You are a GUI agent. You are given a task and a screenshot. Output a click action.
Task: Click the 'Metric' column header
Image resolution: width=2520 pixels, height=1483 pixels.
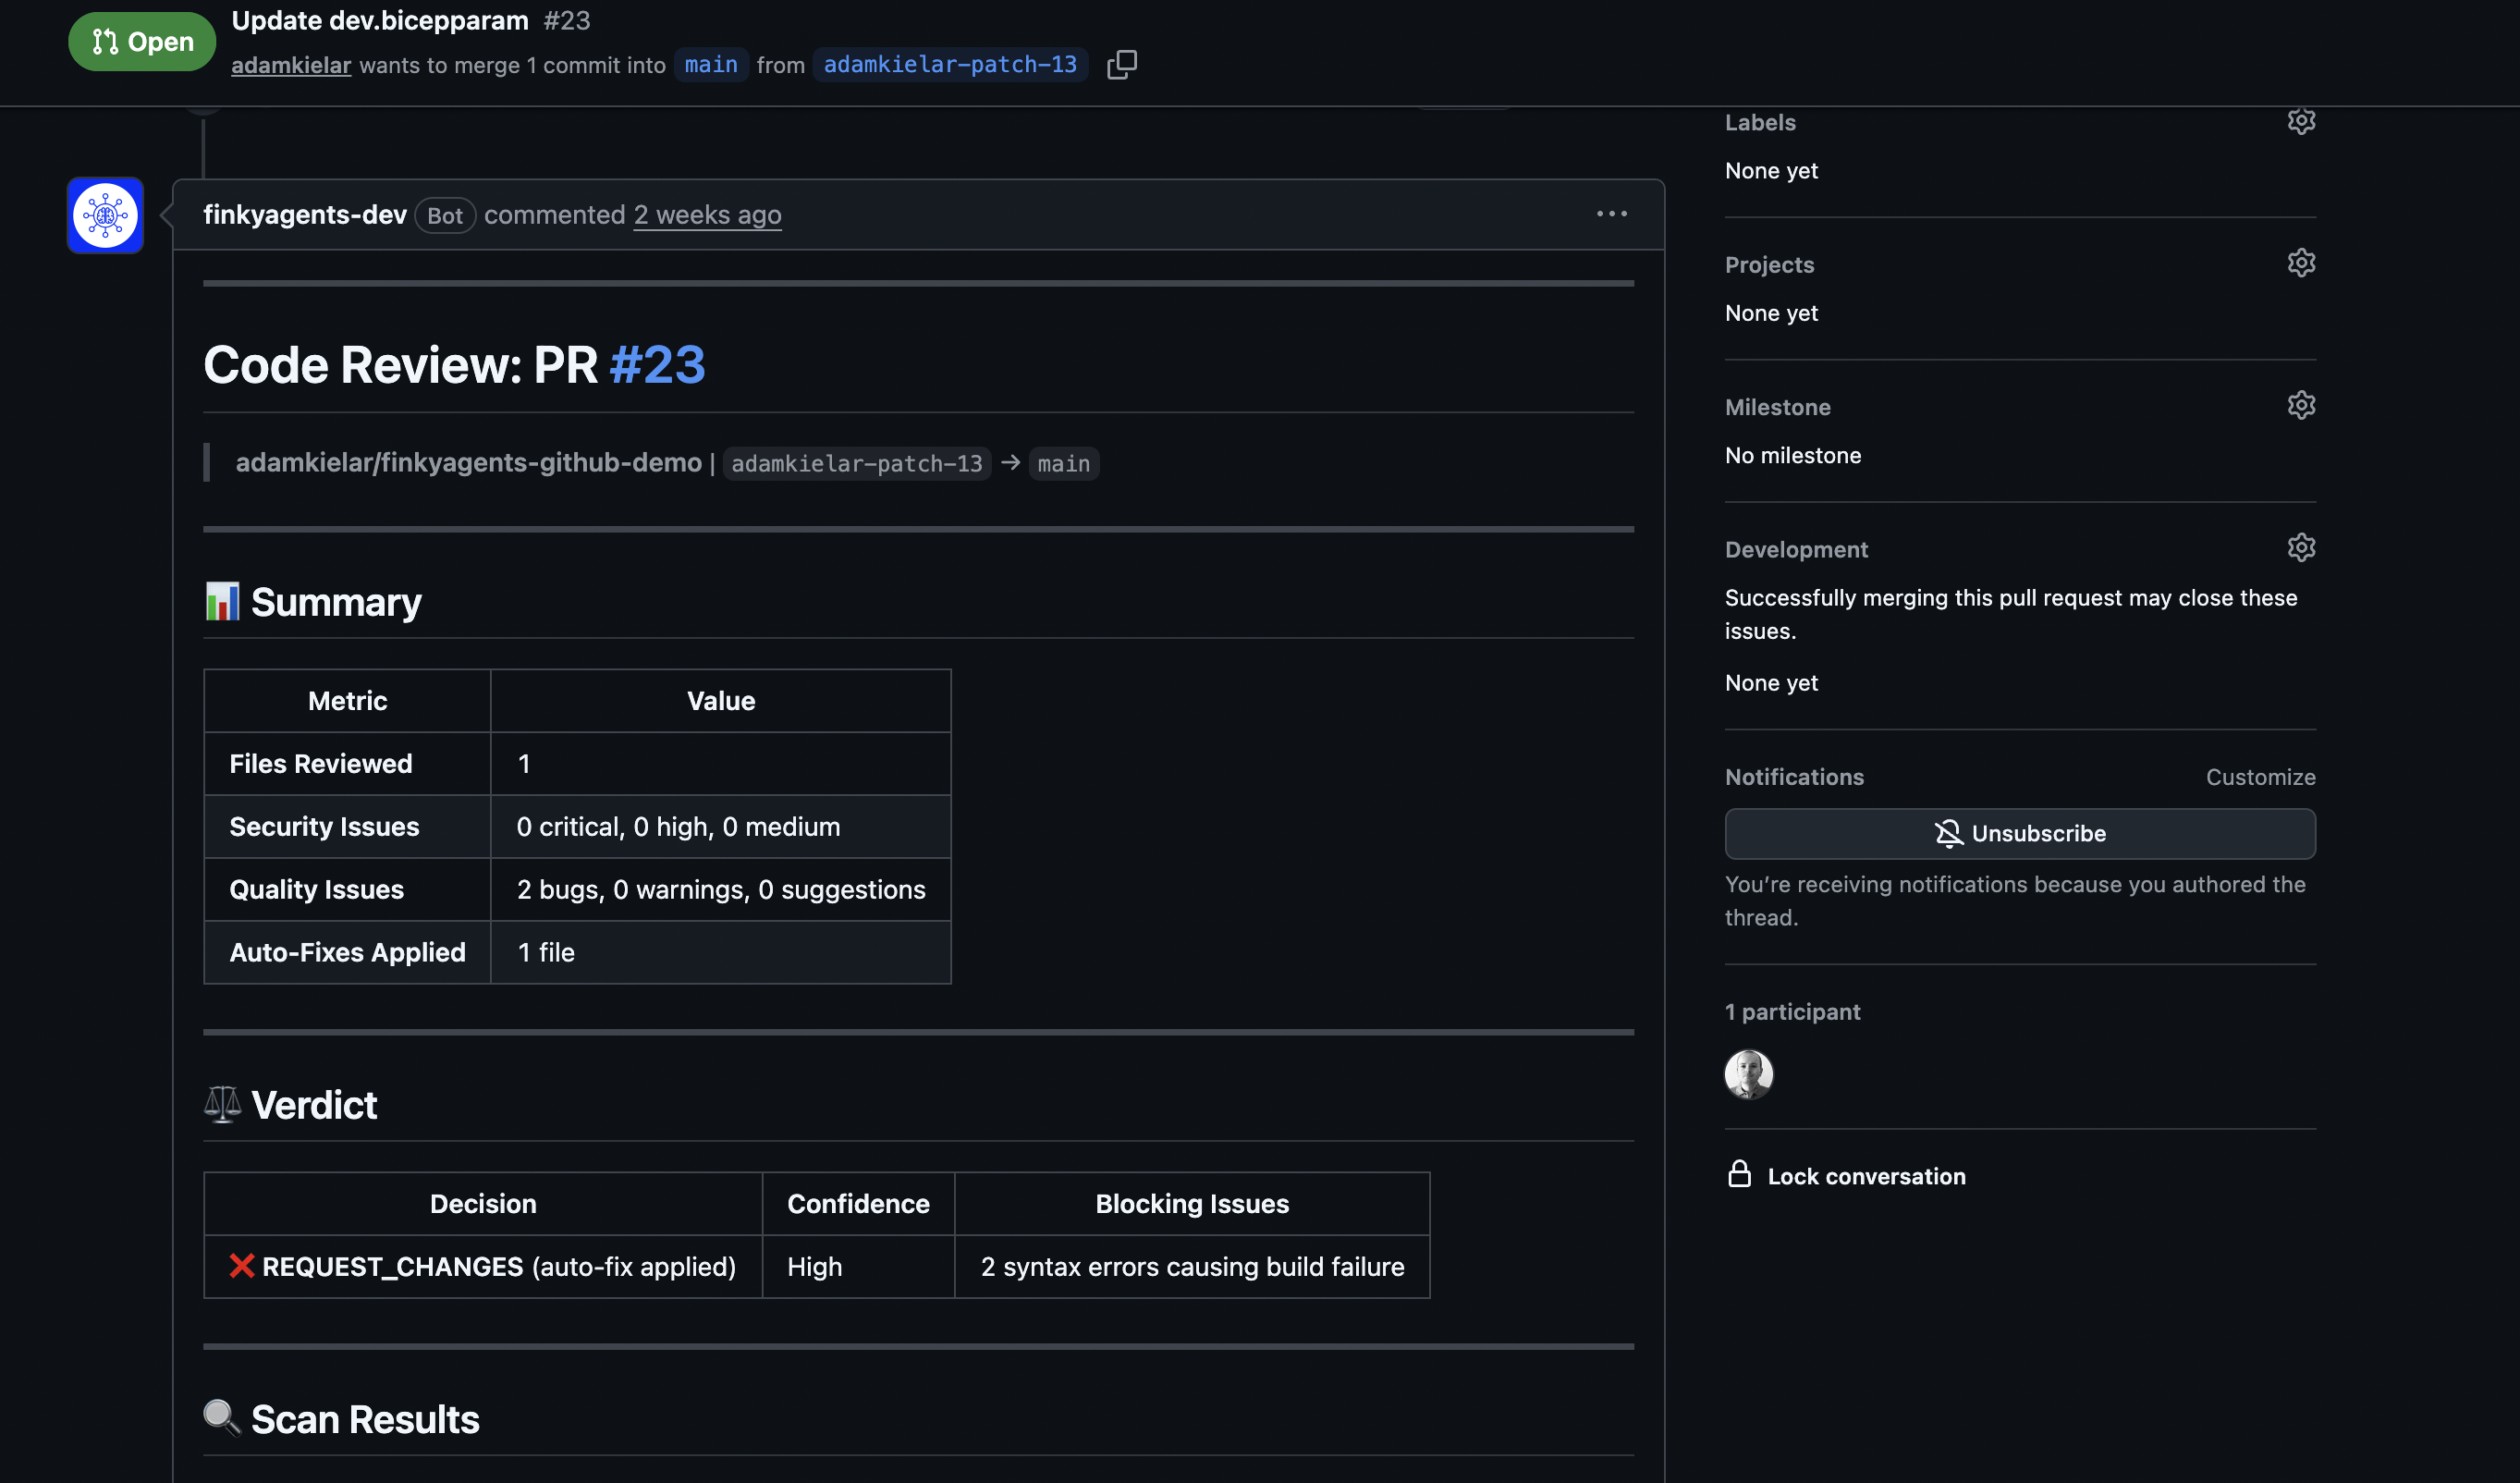point(347,701)
